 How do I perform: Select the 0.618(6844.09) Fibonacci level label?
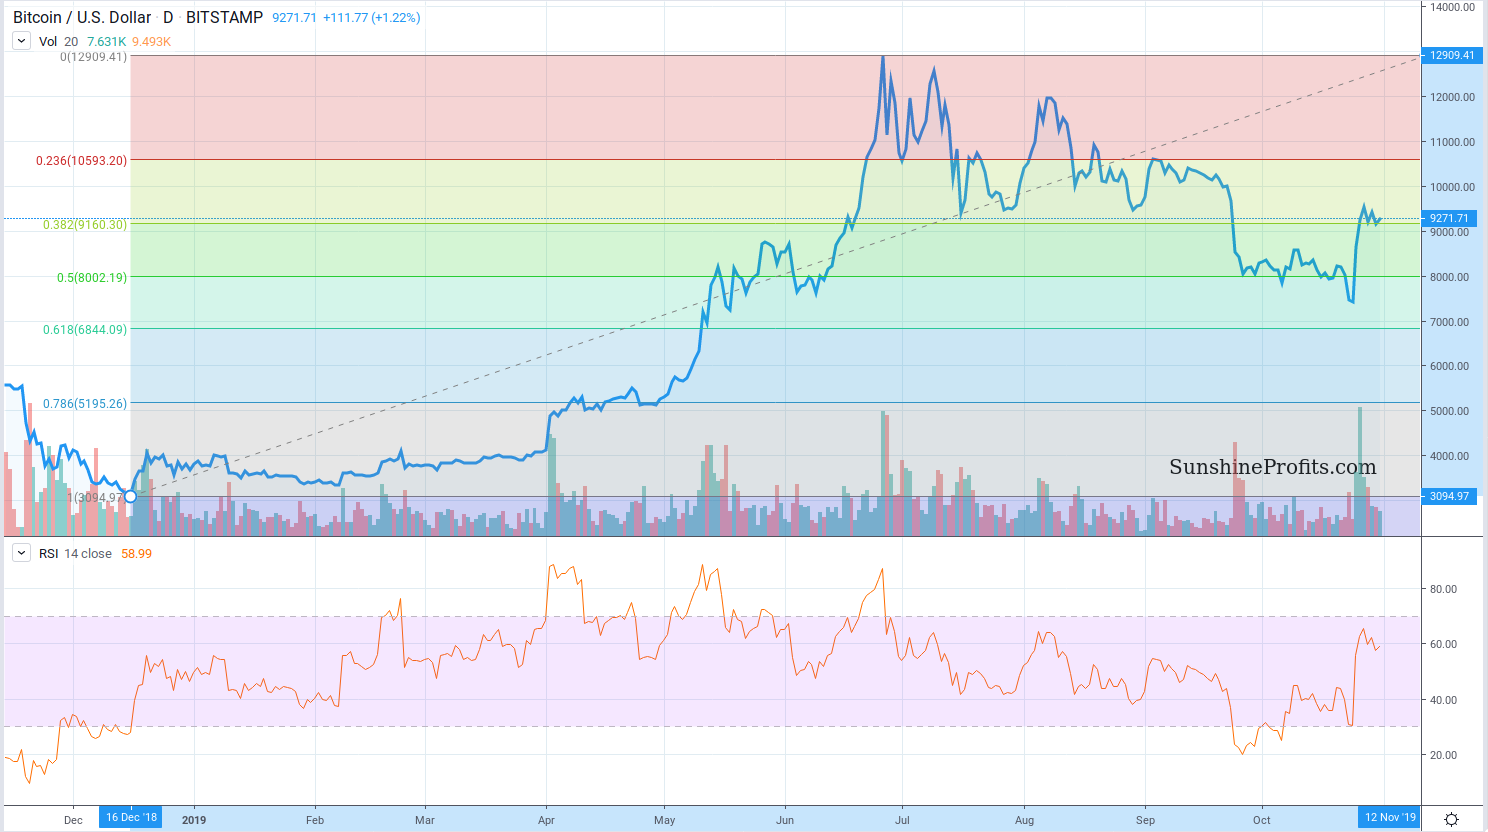coord(85,329)
